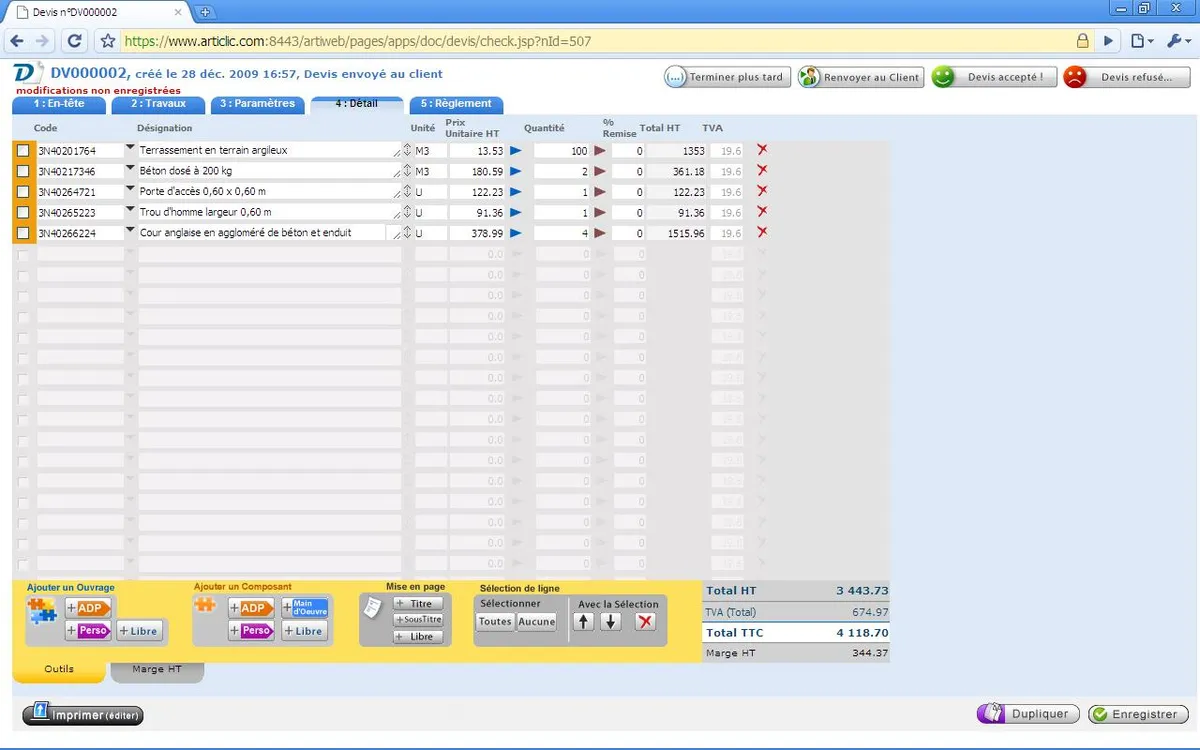Switch to the 5 : Règlement tab

456,104
